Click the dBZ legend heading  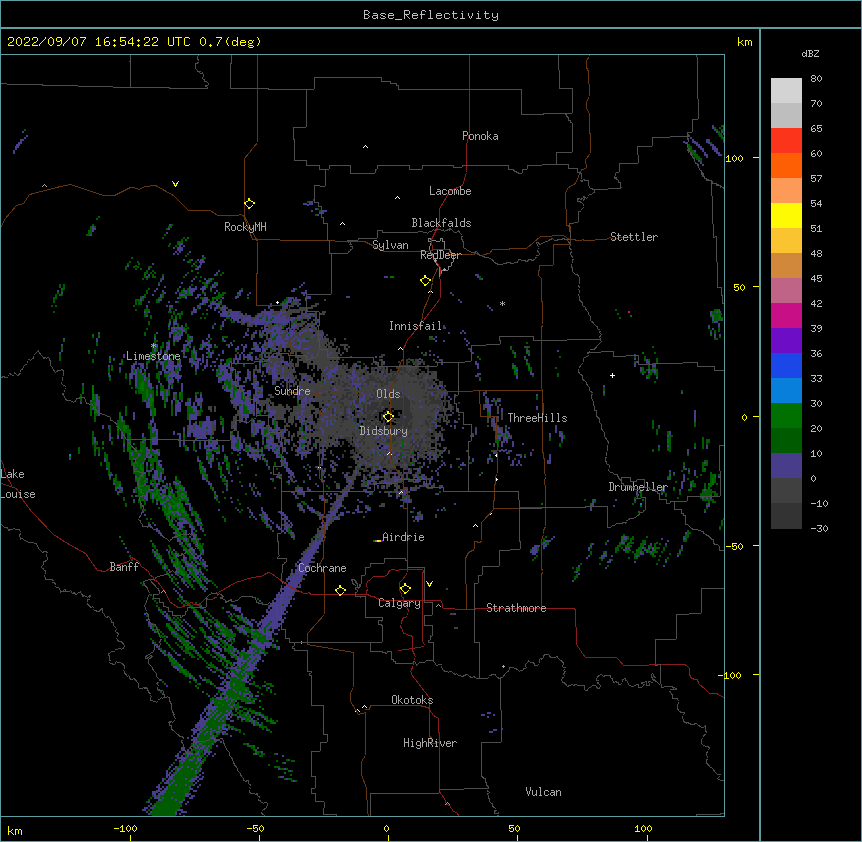[x=810, y=53]
